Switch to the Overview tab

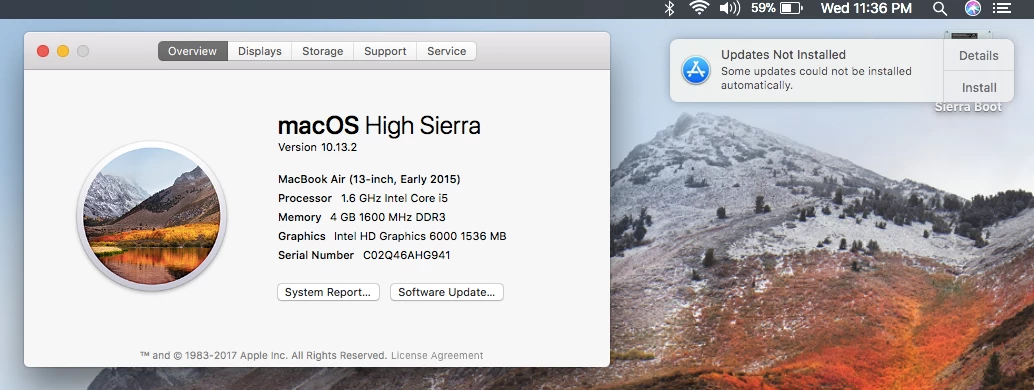click(x=193, y=51)
